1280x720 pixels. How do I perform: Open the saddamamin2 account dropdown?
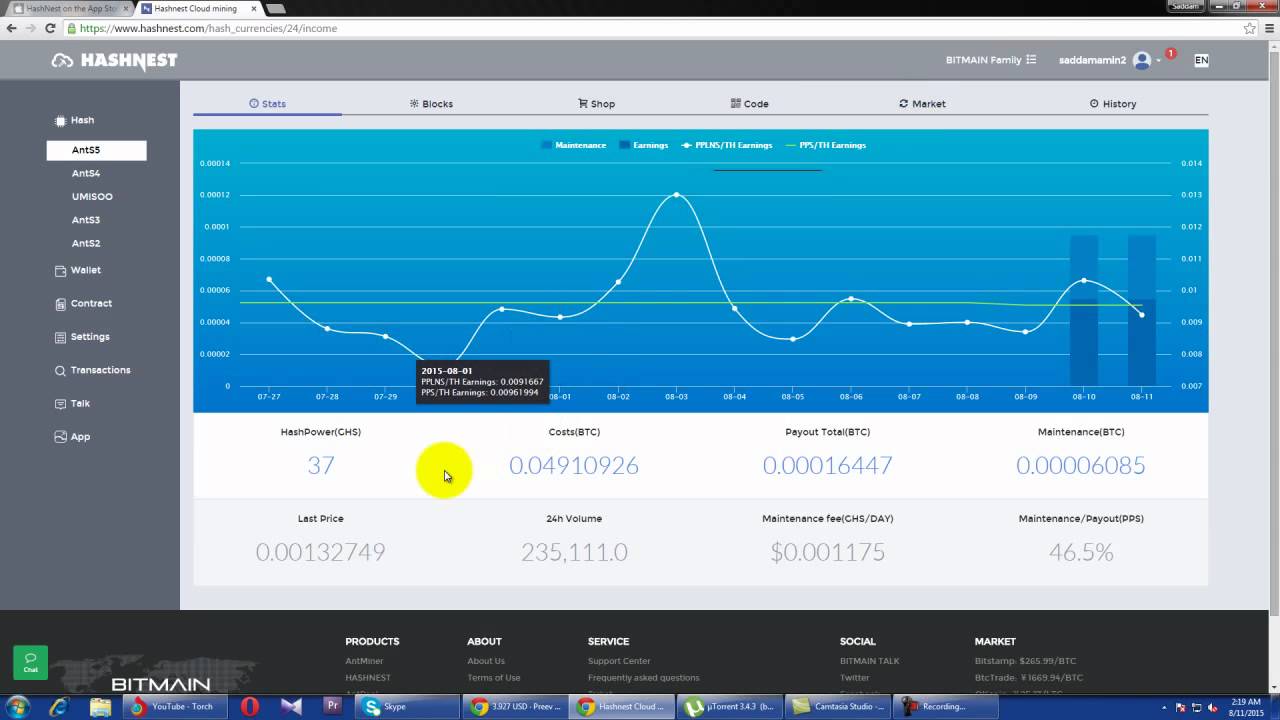(x=1109, y=61)
